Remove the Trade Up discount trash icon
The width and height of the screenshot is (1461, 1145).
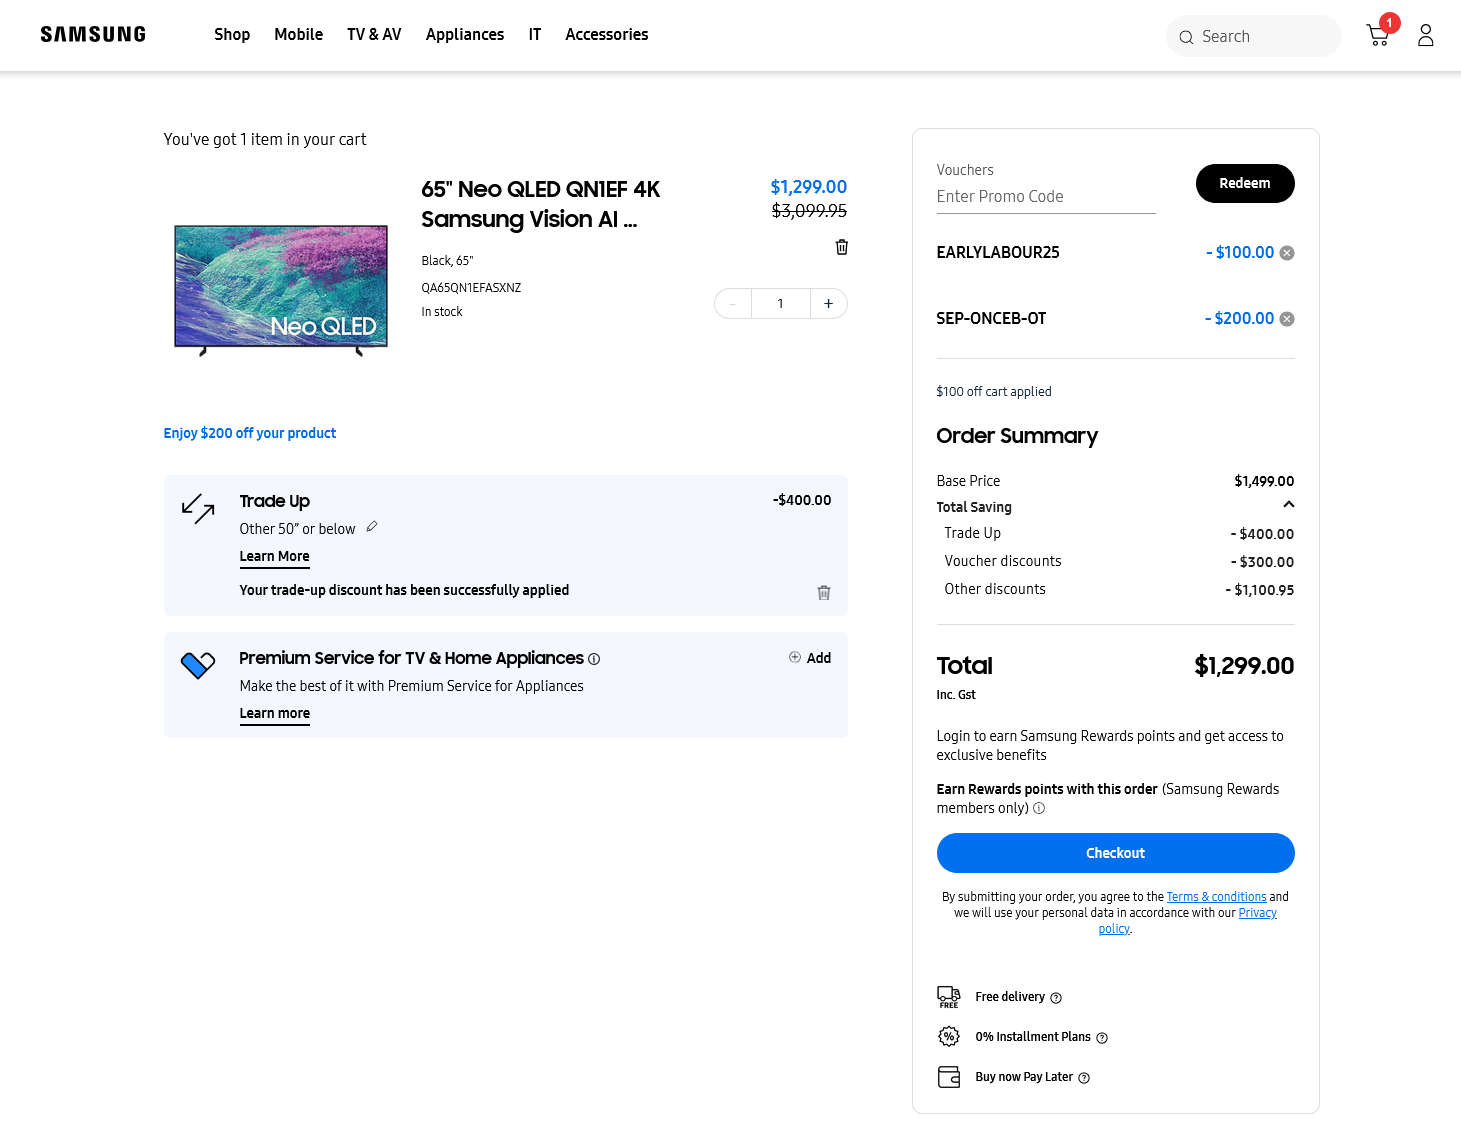pos(824,593)
